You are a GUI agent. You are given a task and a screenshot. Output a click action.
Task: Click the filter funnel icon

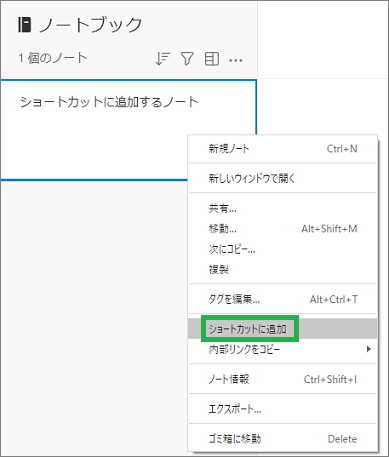[187, 59]
